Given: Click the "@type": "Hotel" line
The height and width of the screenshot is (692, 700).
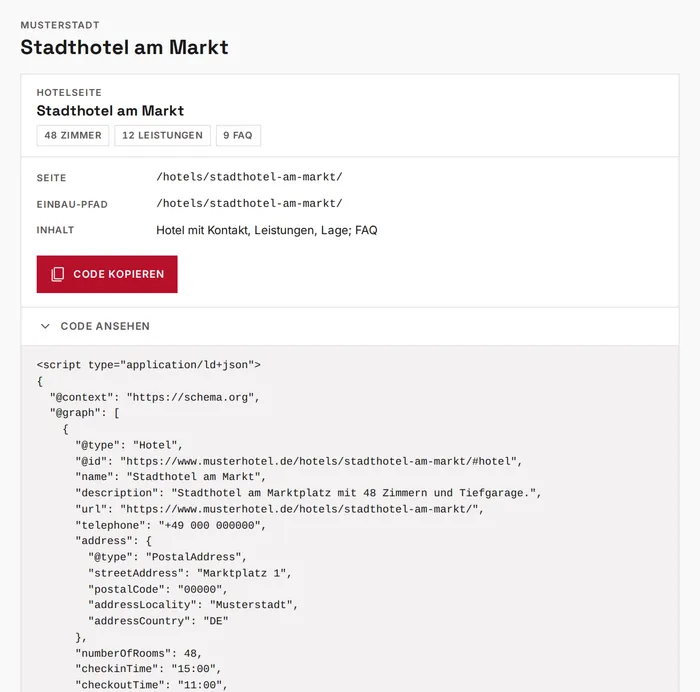Looking at the screenshot, I should pos(129,445).
